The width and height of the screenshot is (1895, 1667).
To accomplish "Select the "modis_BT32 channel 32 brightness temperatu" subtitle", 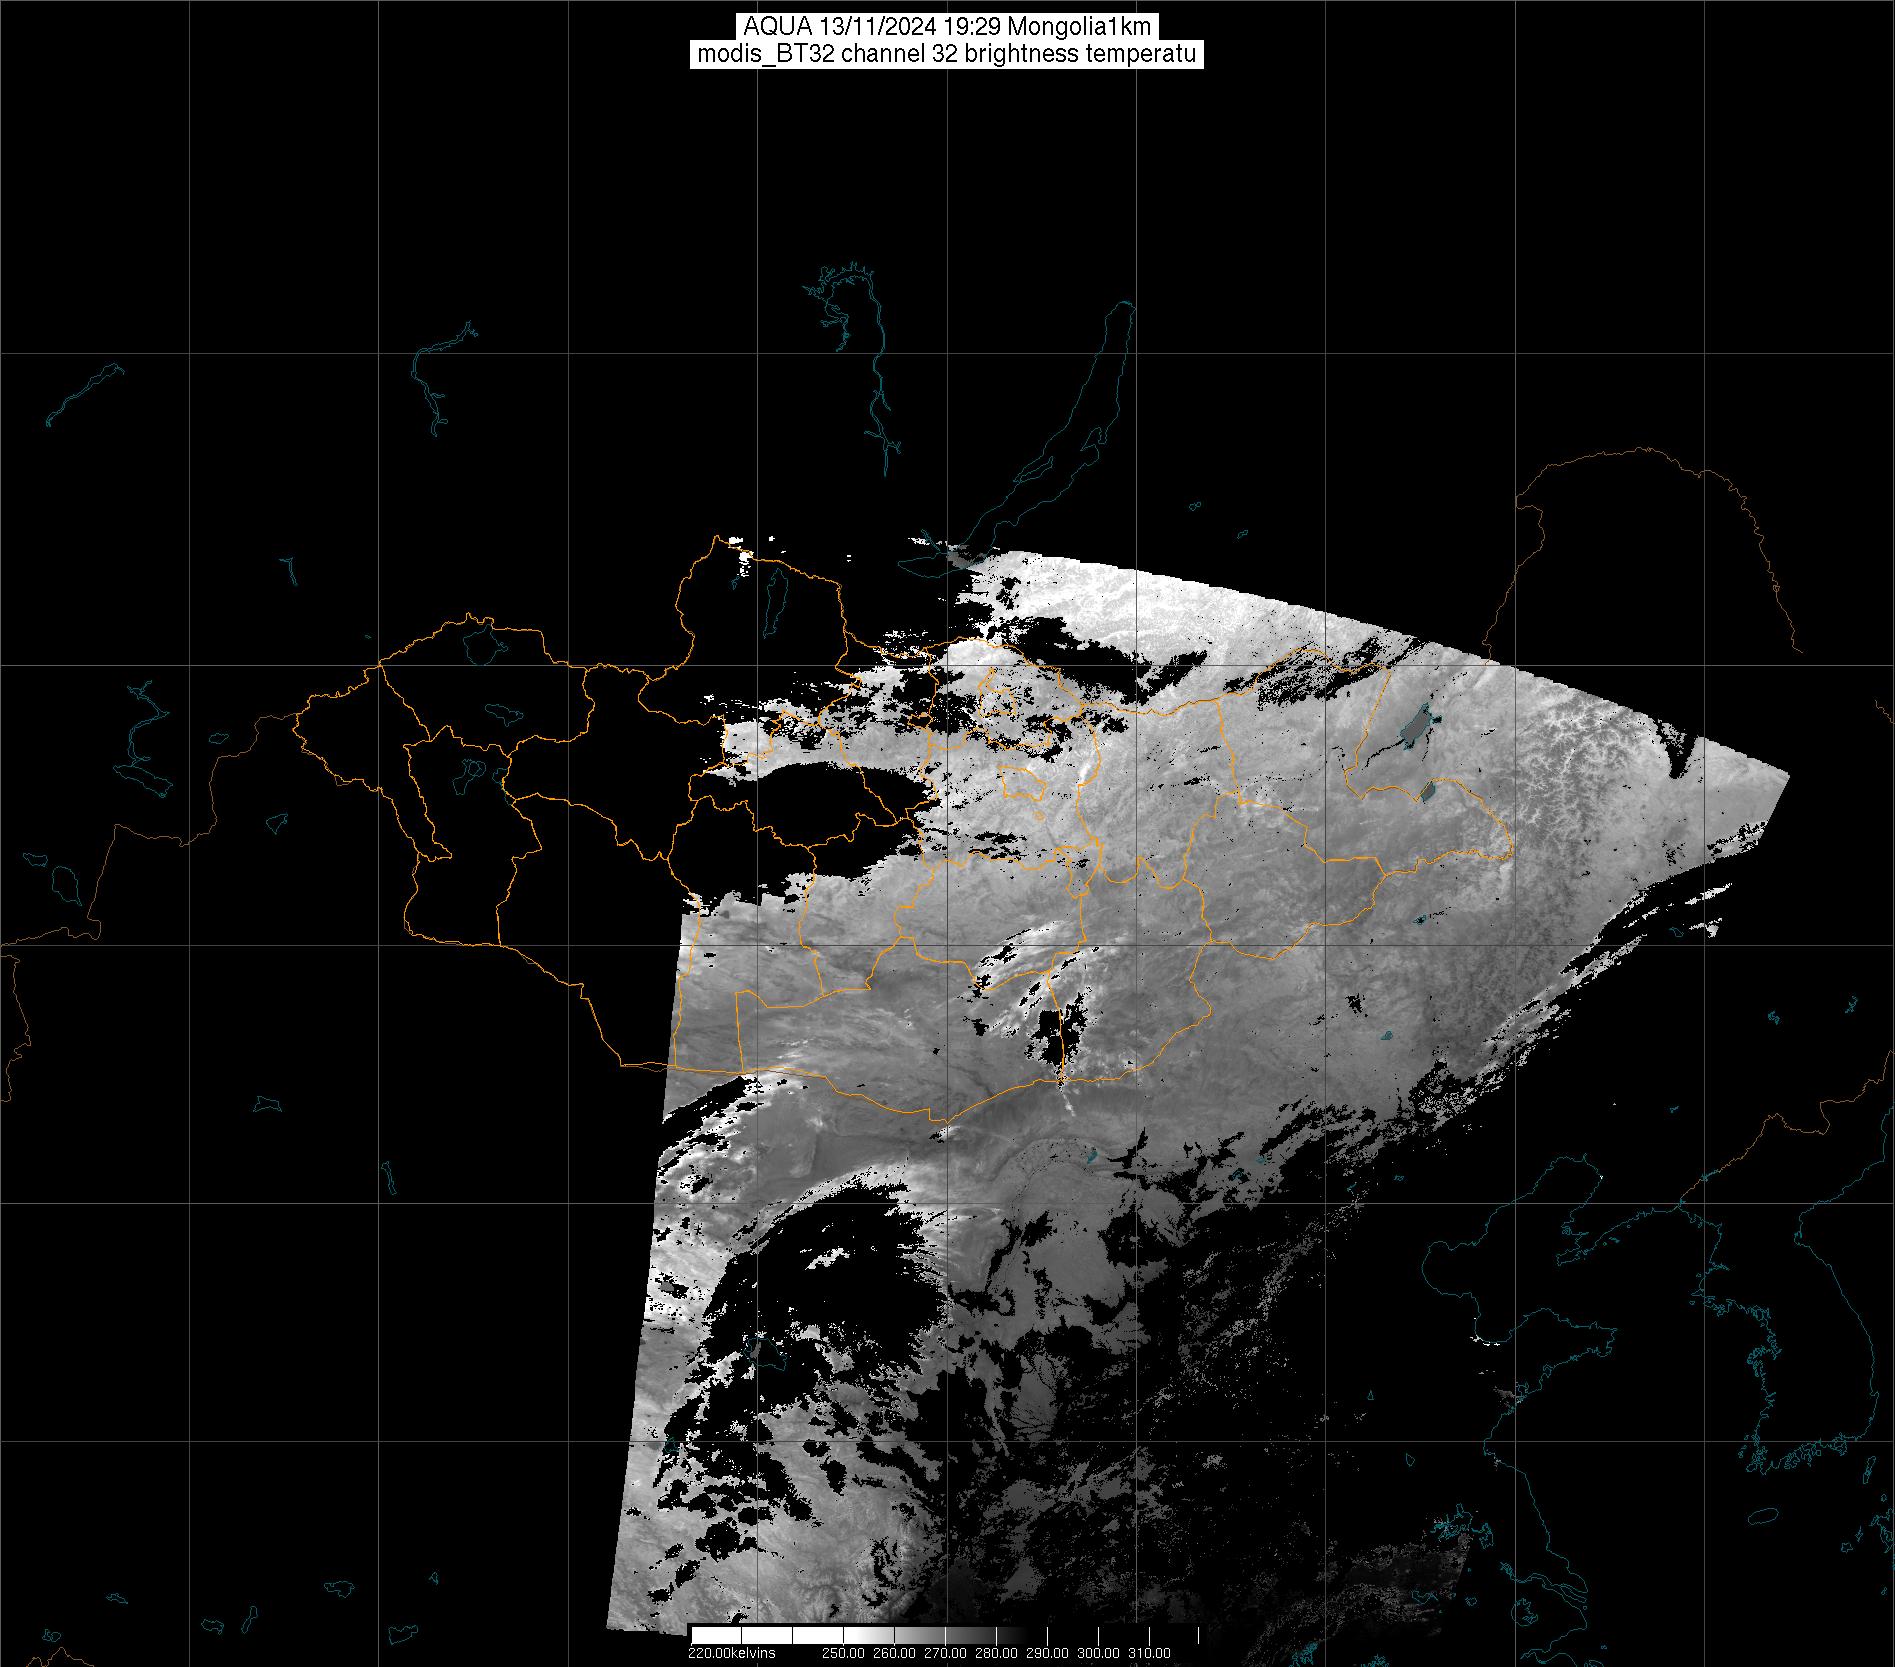I will coord(947,54).
